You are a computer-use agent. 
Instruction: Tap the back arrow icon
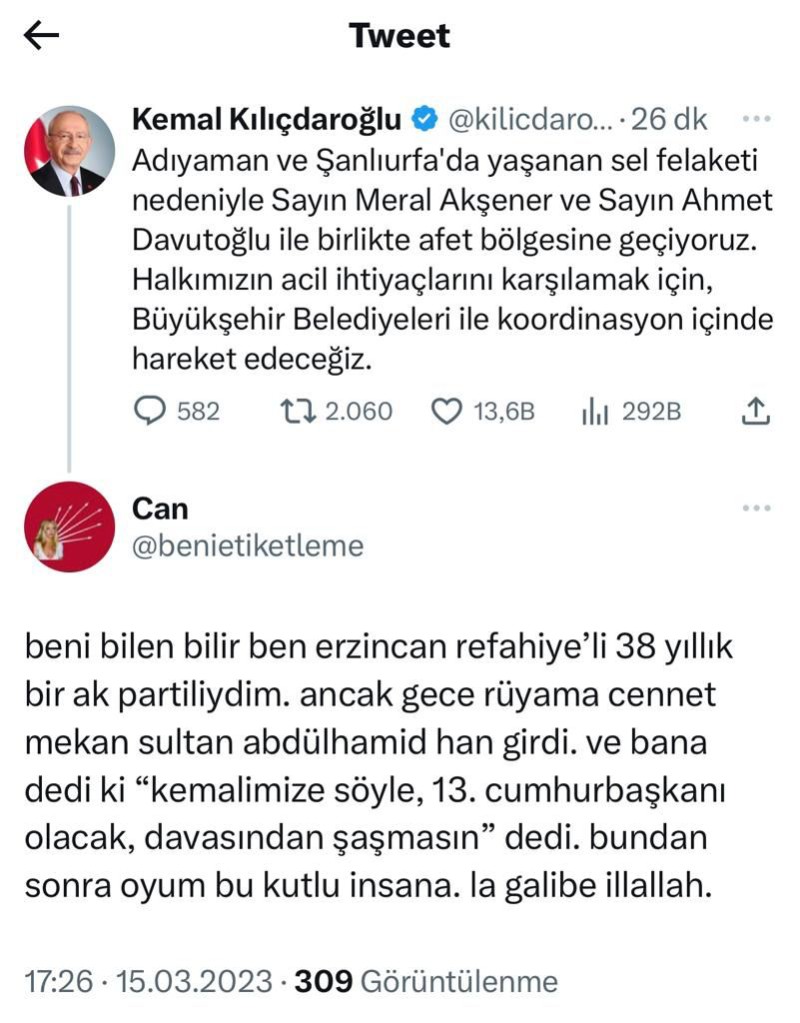[41, 37]
